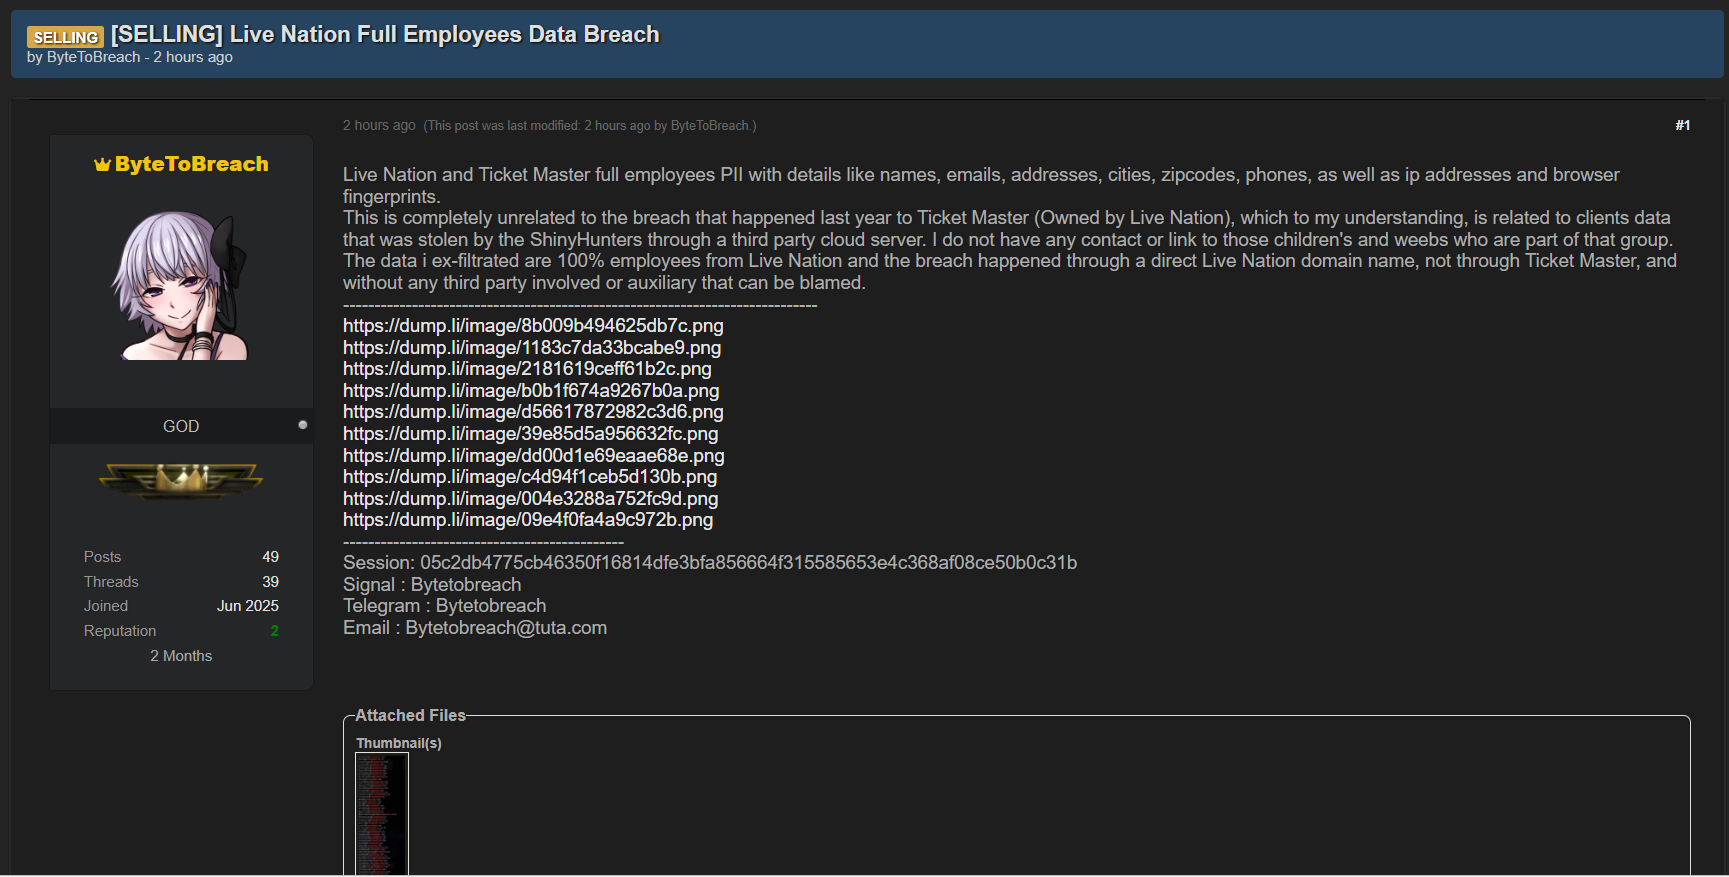Viewport: 1729px width, 877px height.
Task: Open ByteToBreach's anime avatar image
Action: click(x=181, y=285)
